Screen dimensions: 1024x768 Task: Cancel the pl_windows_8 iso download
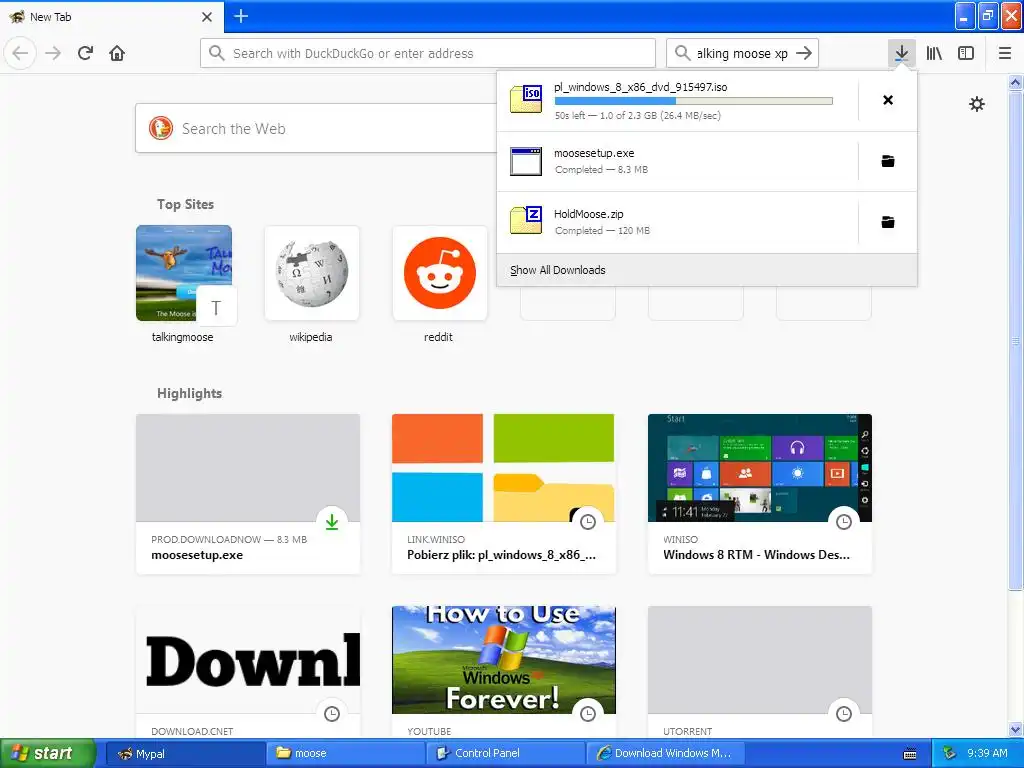click(x=888, y=100)
